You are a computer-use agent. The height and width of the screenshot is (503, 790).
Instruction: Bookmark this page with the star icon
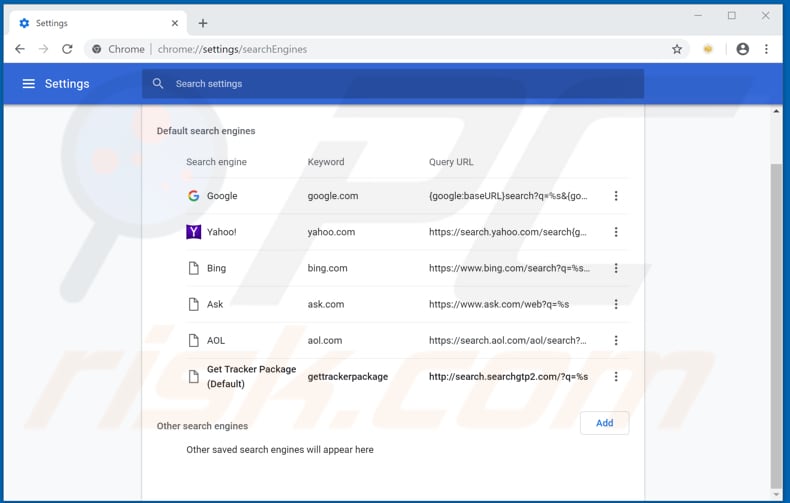coord(677,49)
